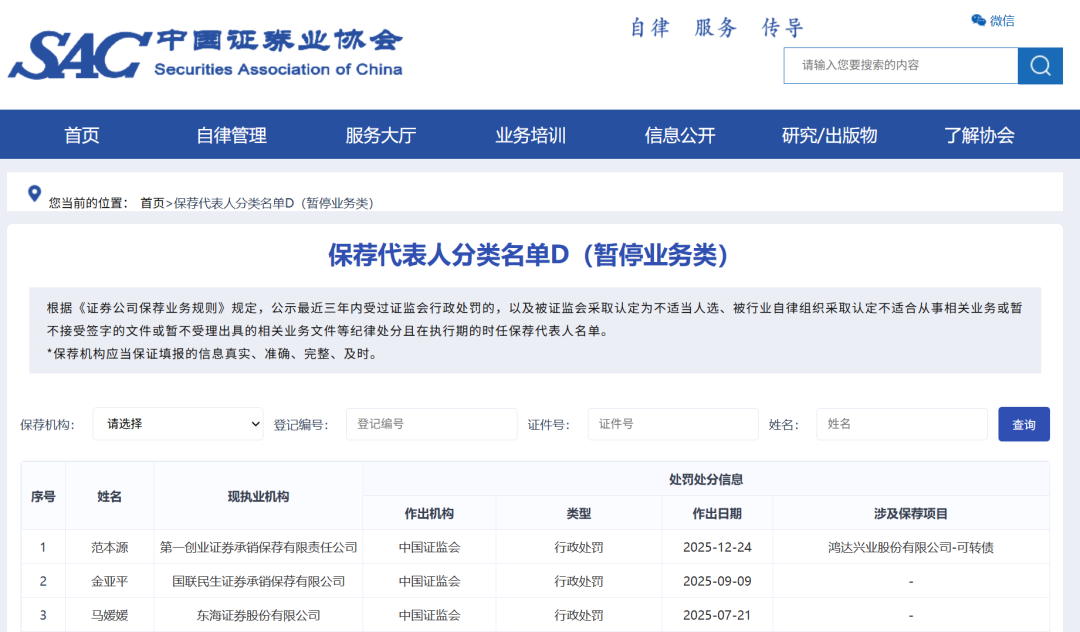Select the name 范本源 in row 1
The image size is (1080, 632).
tap(110, 547)
